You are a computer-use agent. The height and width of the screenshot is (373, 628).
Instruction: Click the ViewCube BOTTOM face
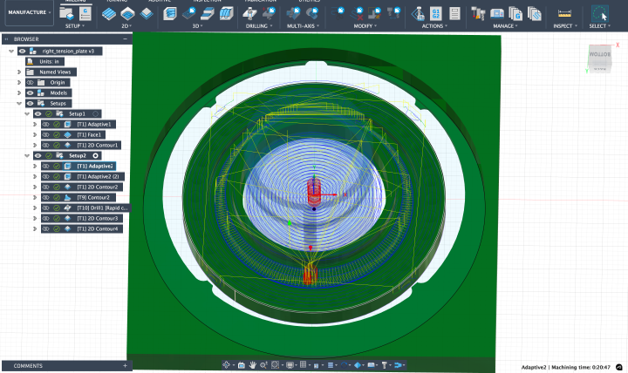[600, 54]
